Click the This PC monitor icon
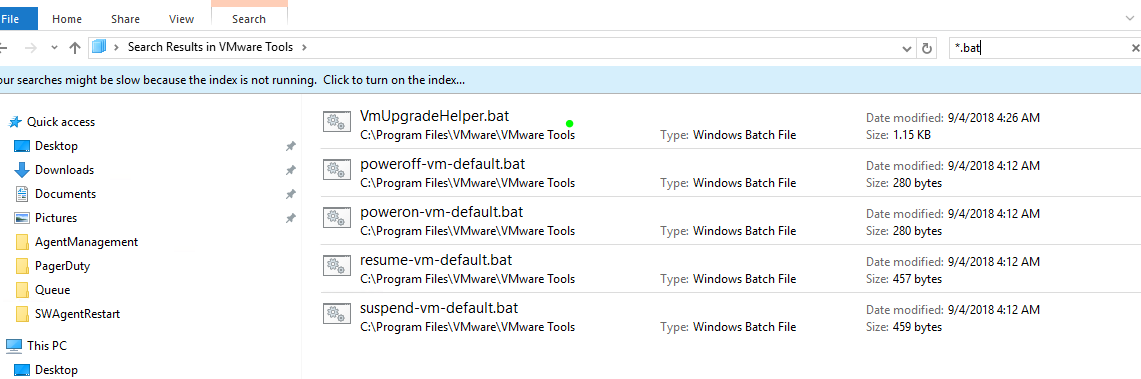The image size is (1141, 379). click(x=14, y=346)
